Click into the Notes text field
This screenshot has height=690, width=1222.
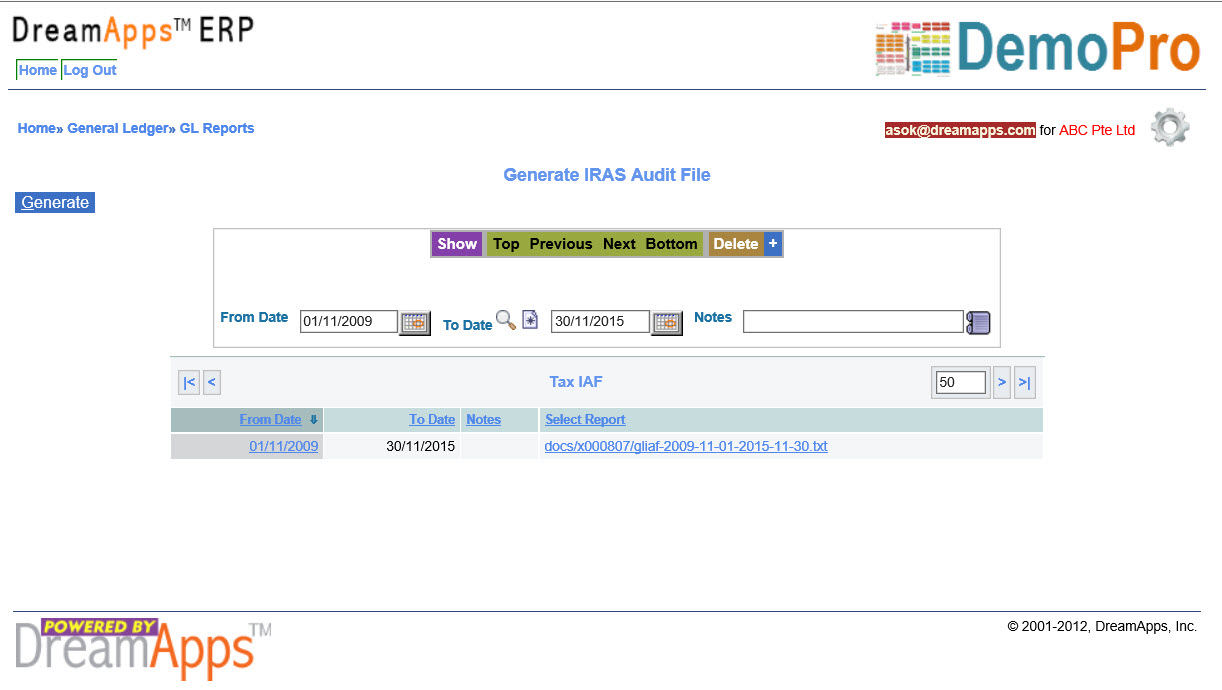(x=853, y=321)
